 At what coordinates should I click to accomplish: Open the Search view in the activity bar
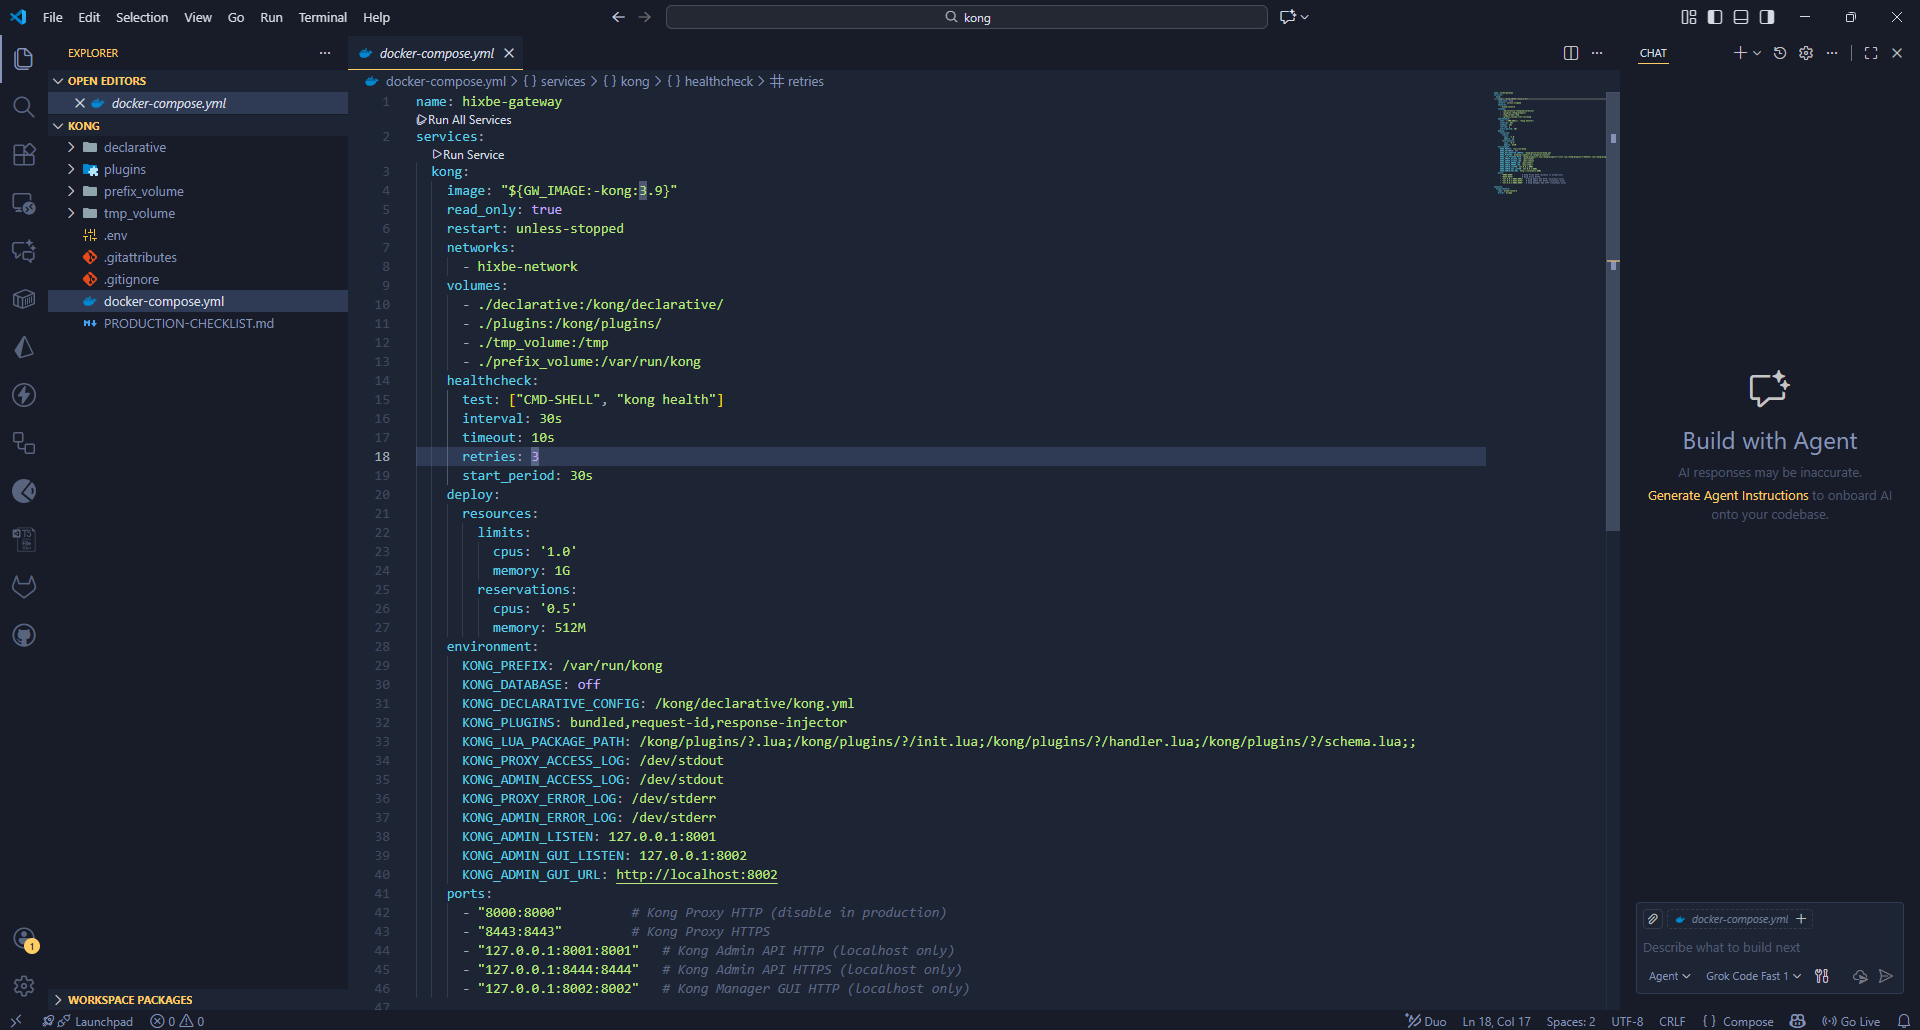(x=24, y=107)
